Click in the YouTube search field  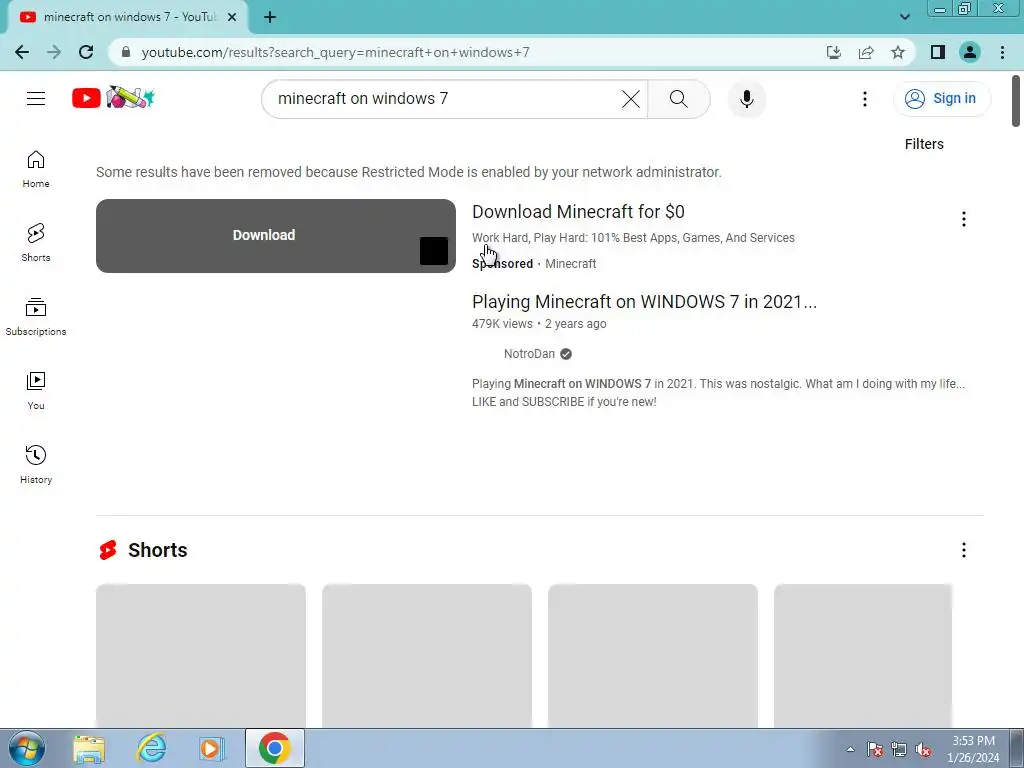[444, 99]
